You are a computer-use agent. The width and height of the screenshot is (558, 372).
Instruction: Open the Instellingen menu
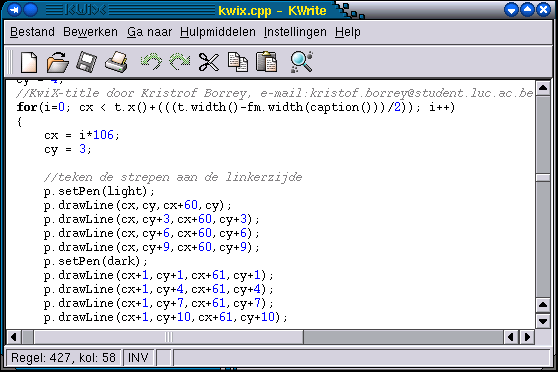295,32
